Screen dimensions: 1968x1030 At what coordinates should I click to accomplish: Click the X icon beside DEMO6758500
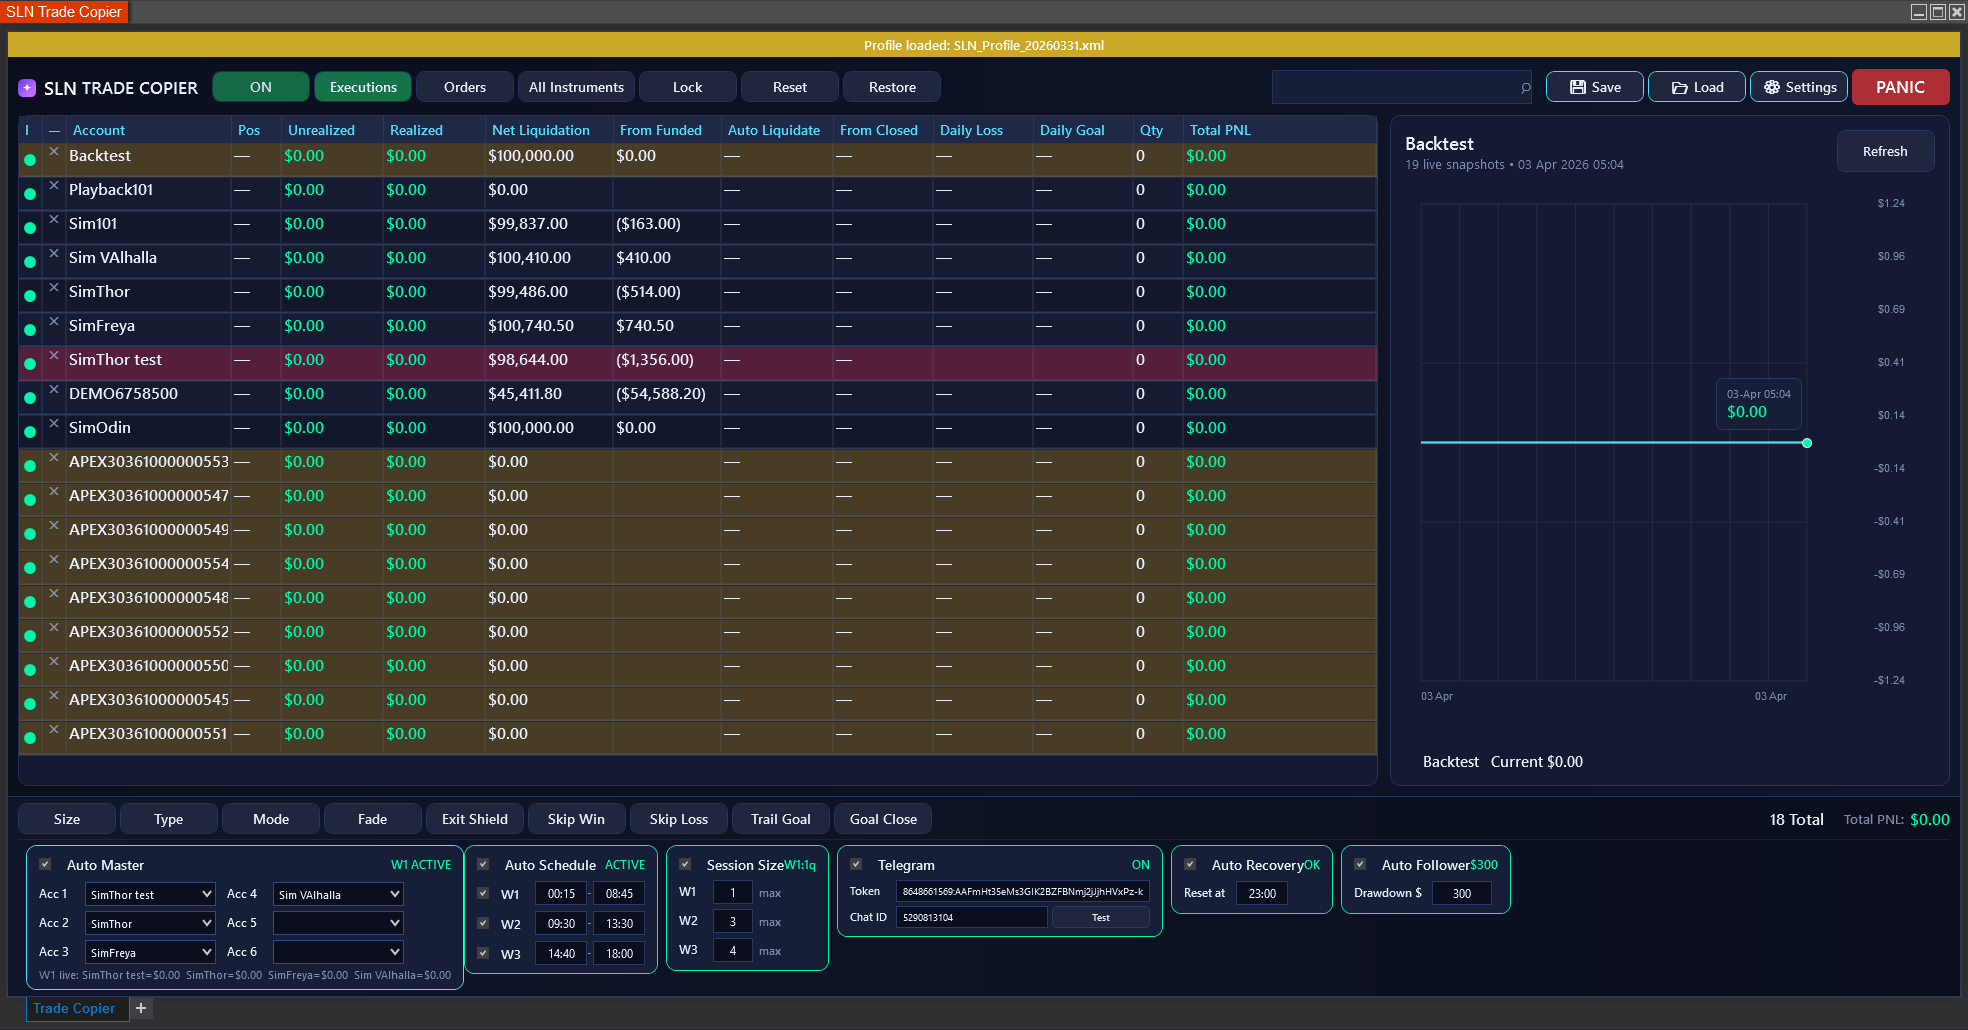54,389
